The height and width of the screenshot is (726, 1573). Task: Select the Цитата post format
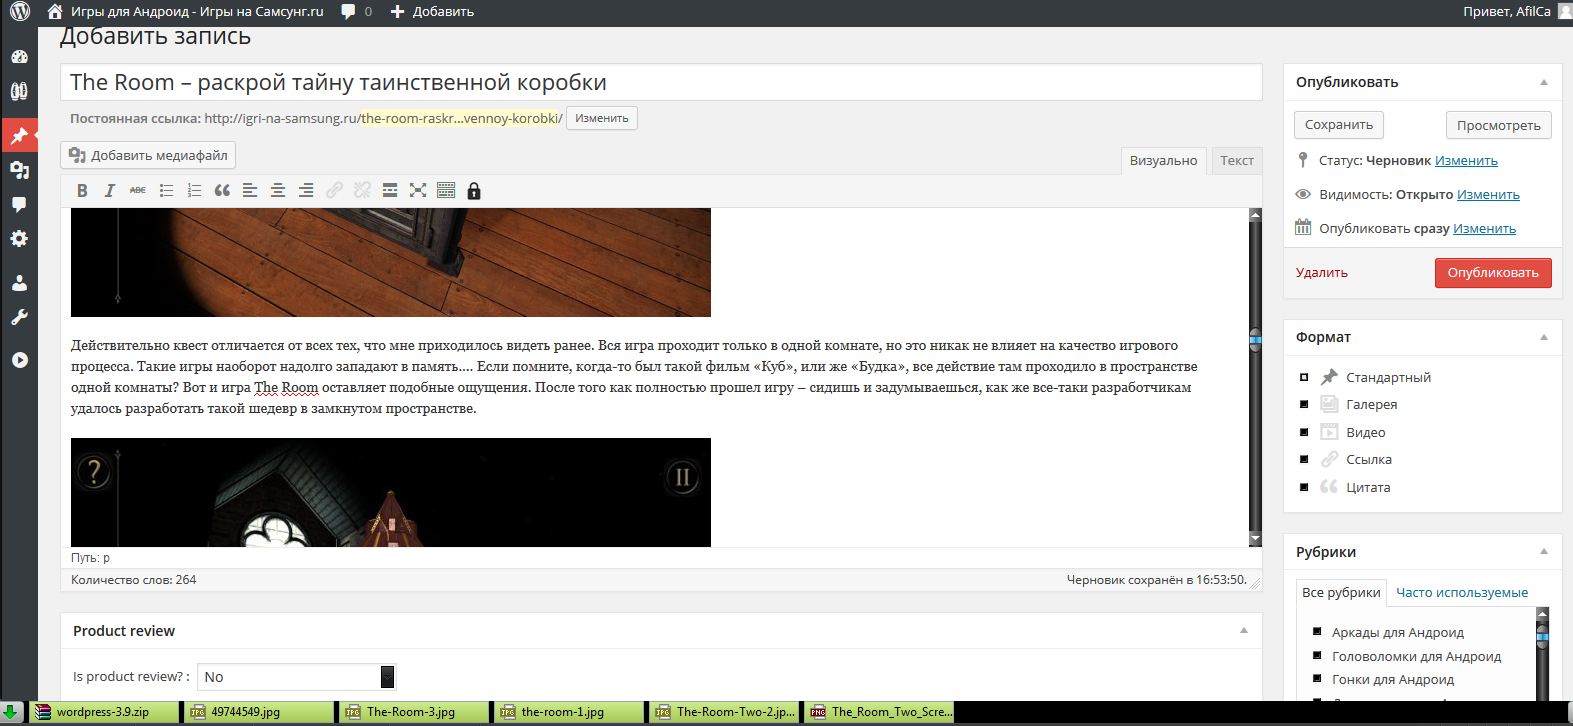coord(1304,487)
